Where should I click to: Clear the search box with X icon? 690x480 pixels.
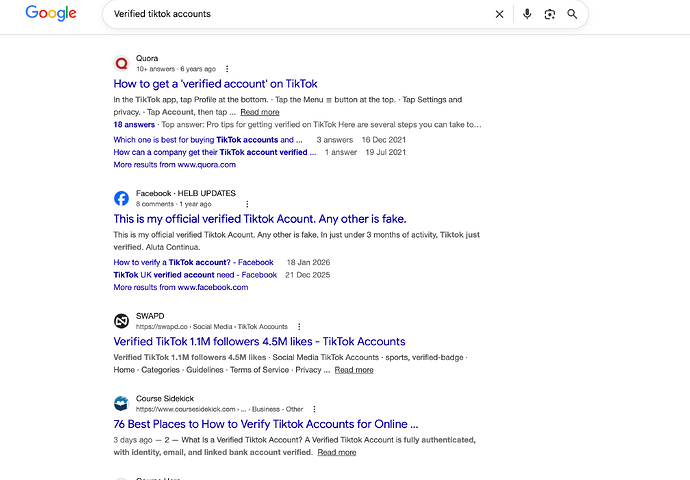pyautogui.click(x=499, y=14)
